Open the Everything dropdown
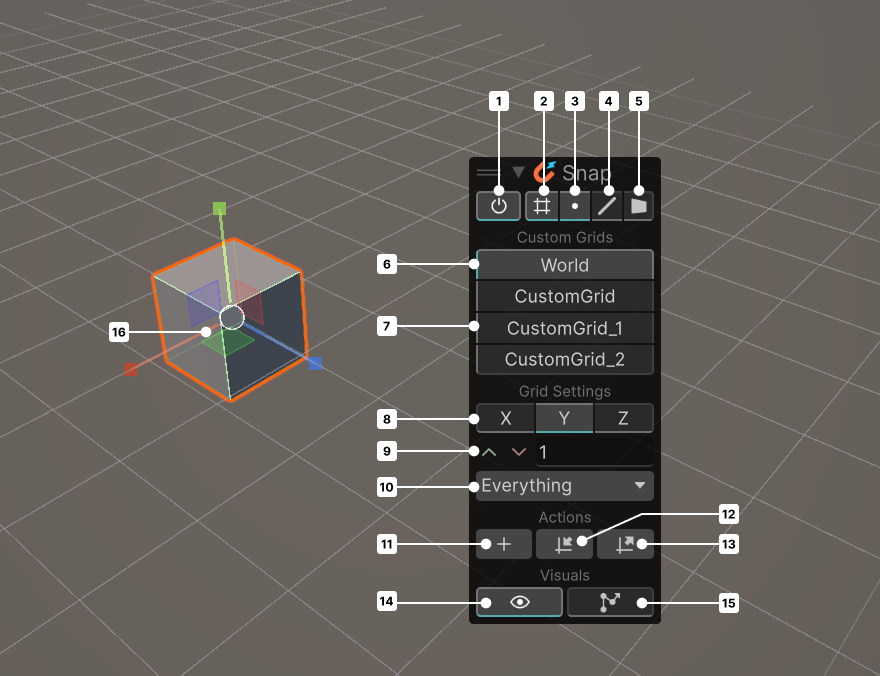This screenshot has width=880, height=676. [x=565, y=486]
